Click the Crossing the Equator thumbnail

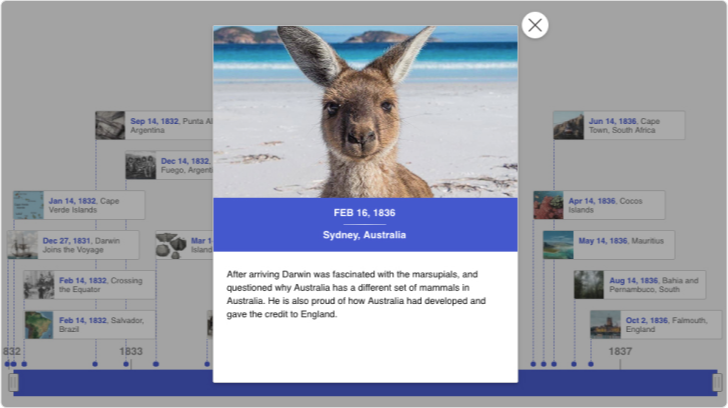coord(39,285)
